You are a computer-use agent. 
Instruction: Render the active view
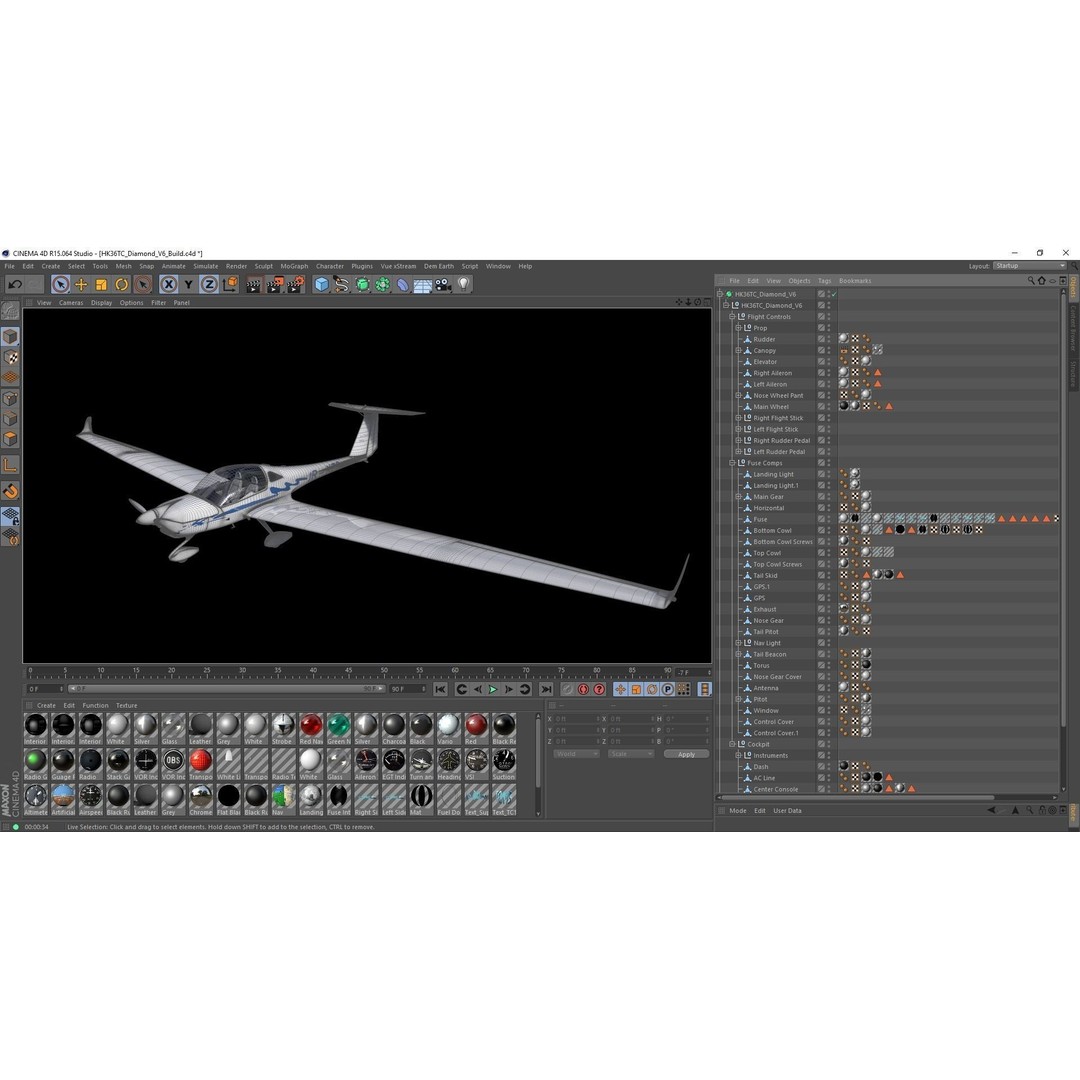point(253,284)
